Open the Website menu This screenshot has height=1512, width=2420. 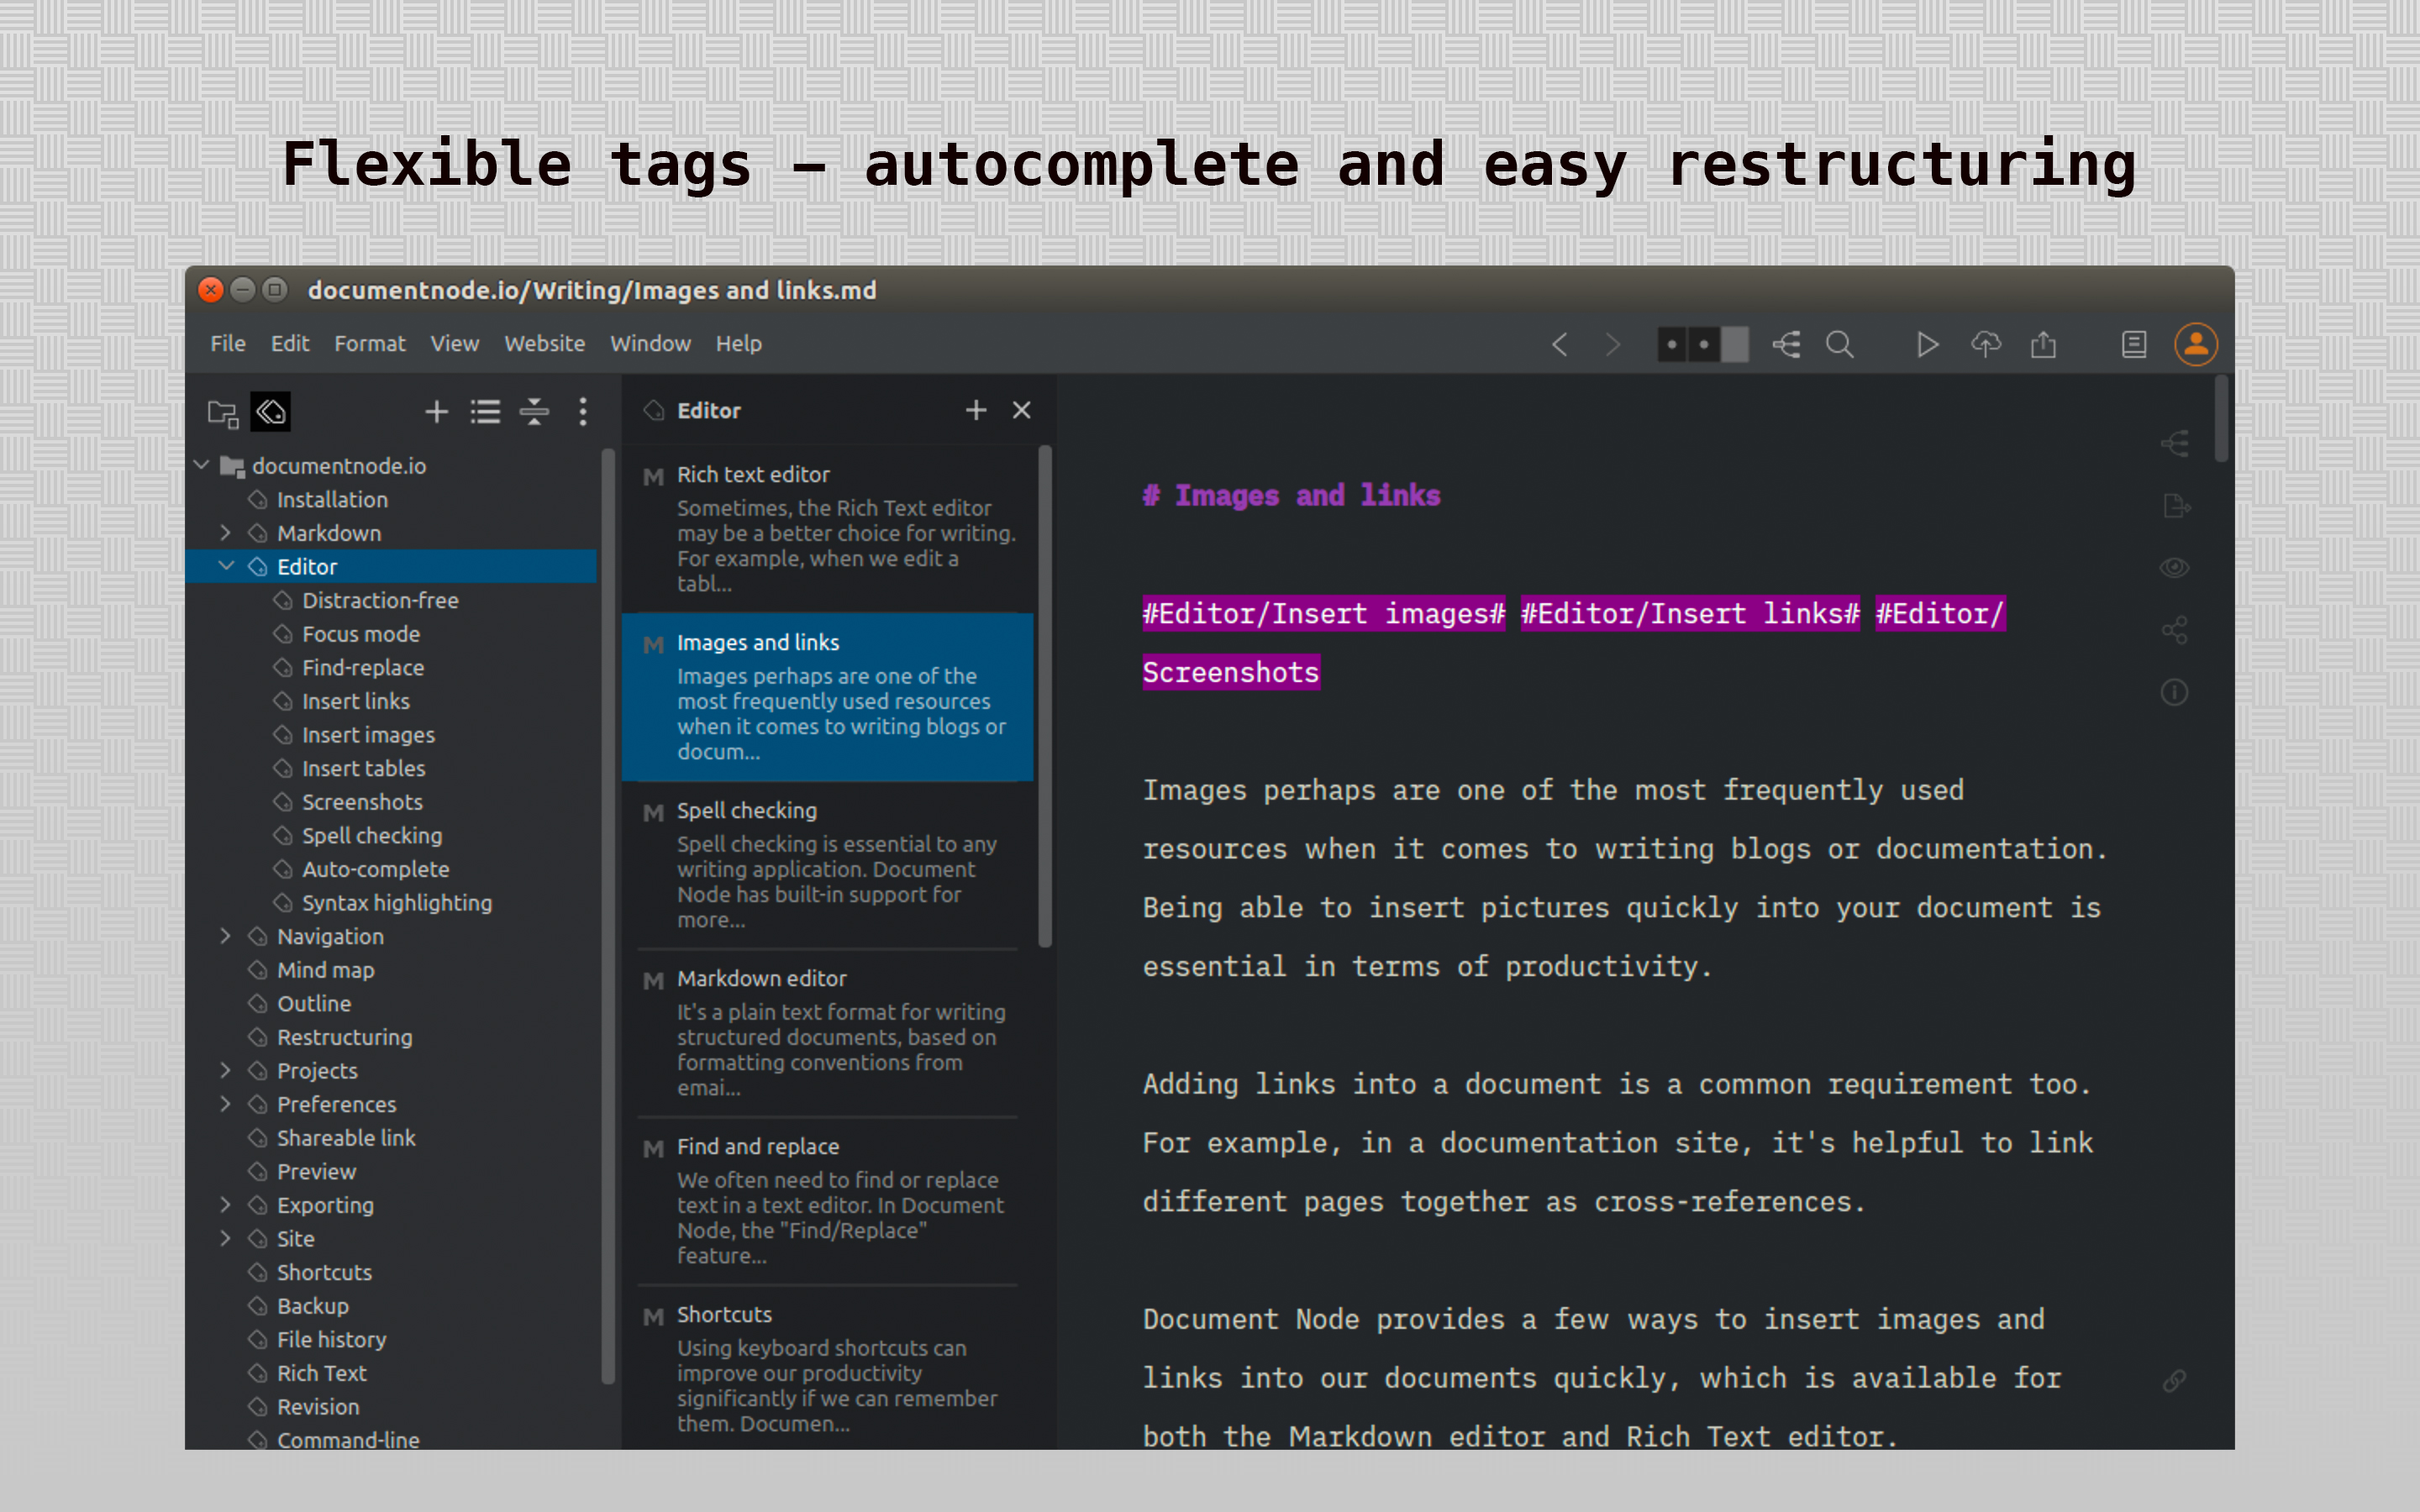pyautogui.click(x=544, y=343)
